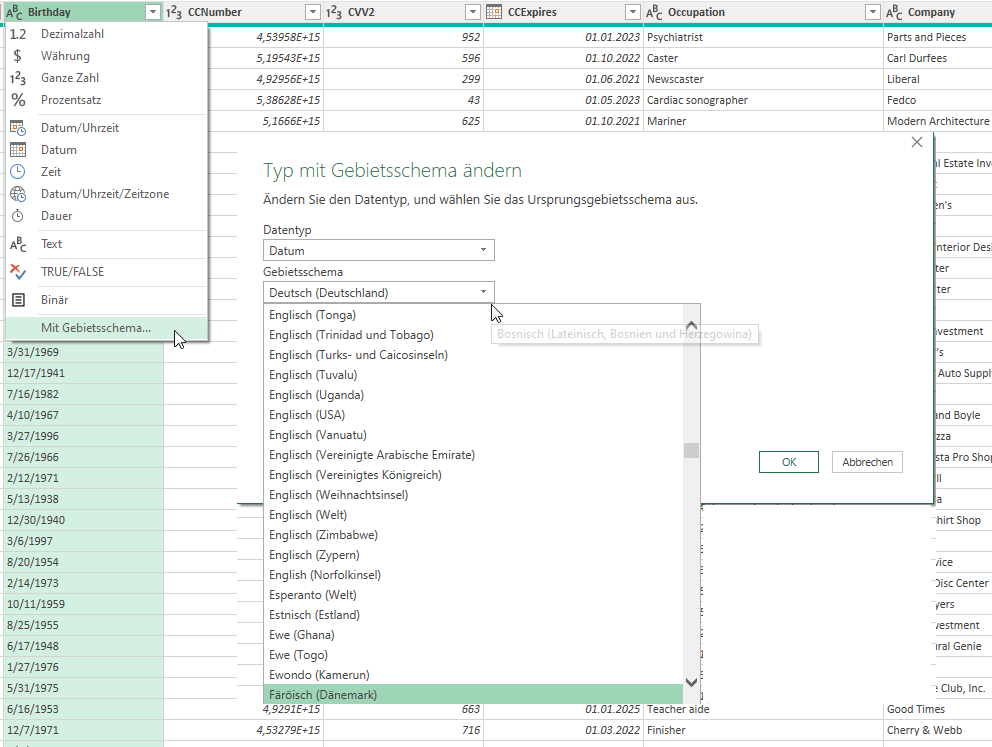
Task: Close the Gebietsschema dialog with X
Action: coord(917,143)
